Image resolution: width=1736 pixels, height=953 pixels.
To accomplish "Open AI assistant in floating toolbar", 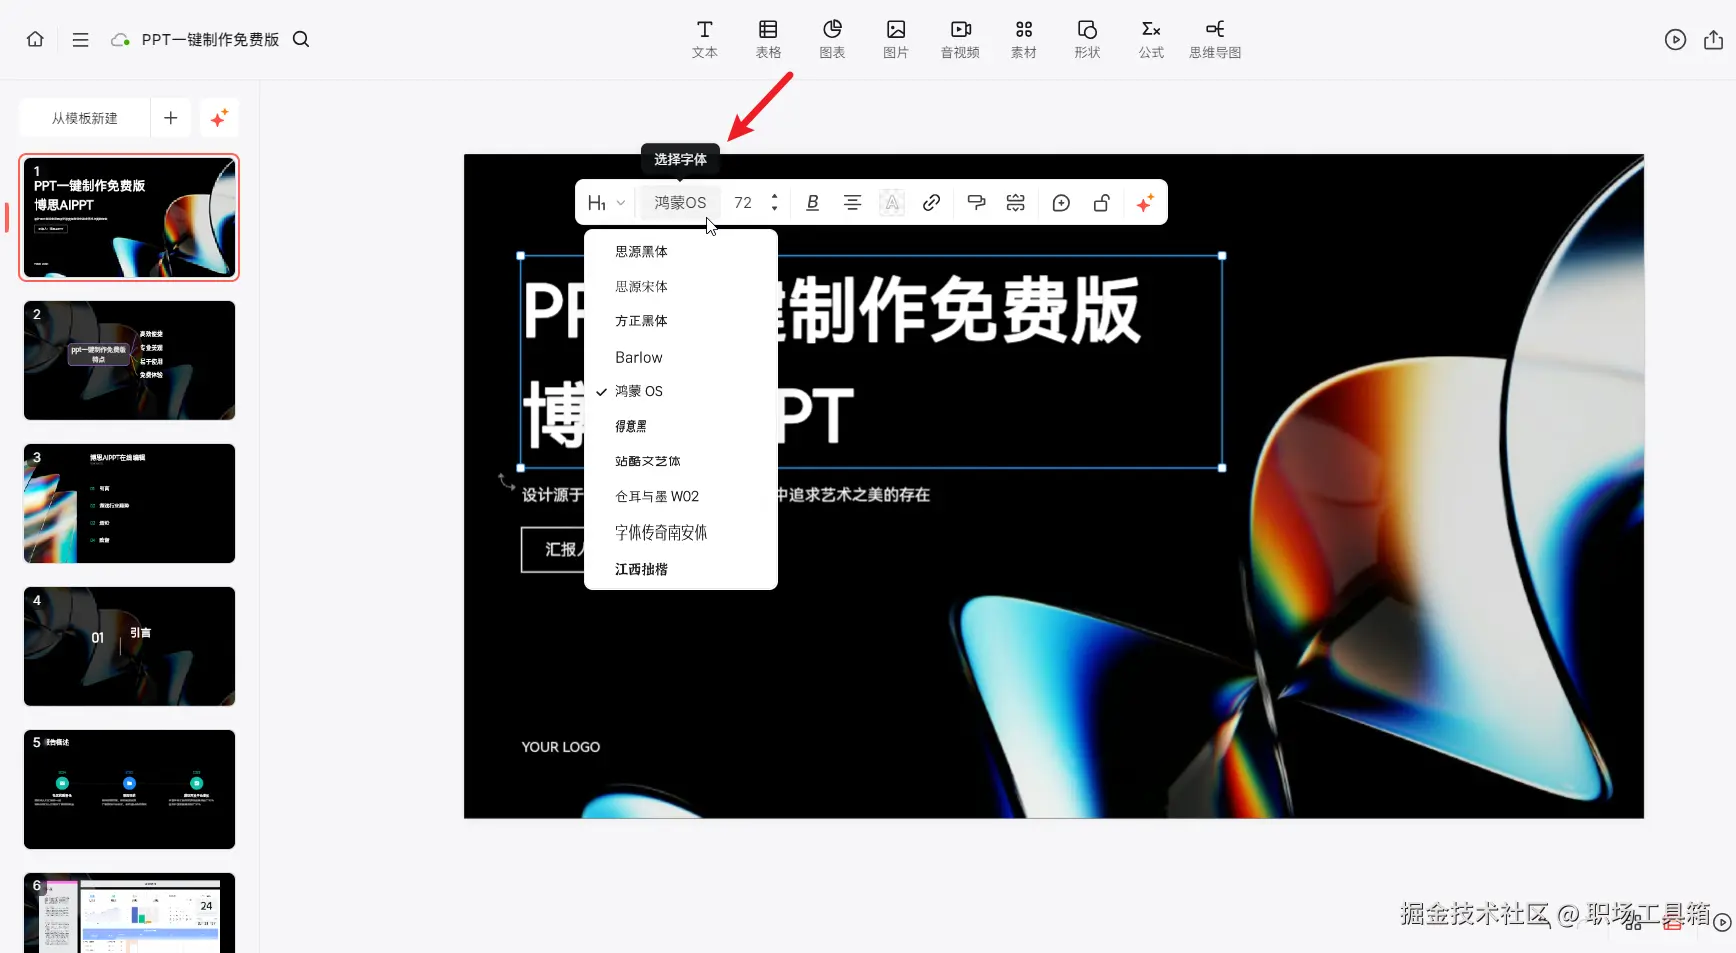I will 1145,203.
